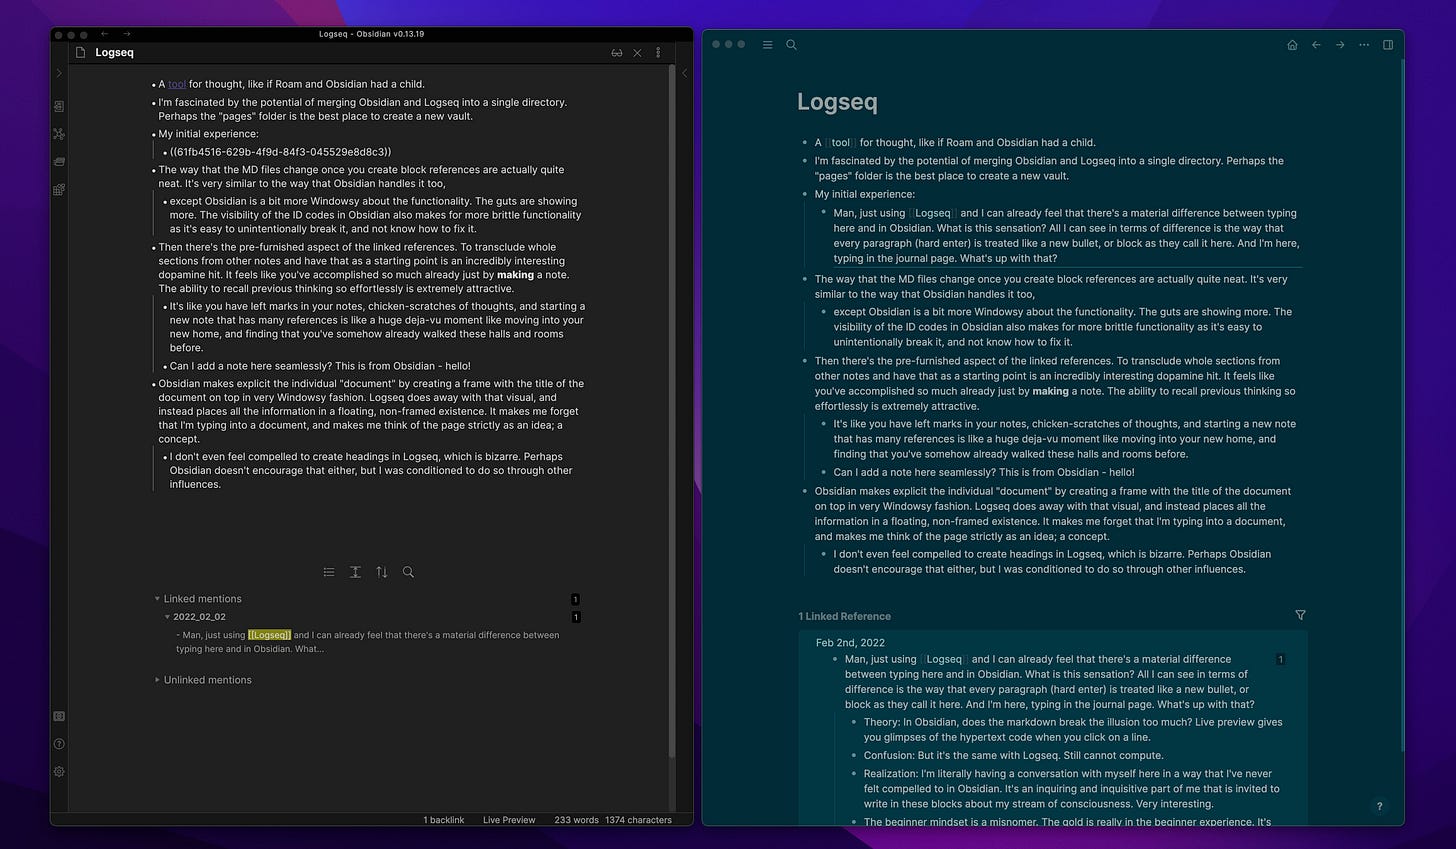The width and height of the screenshot is (1456, 849).
Task: Click 2022_02_02 mention count badge
Action: (575, 617)
